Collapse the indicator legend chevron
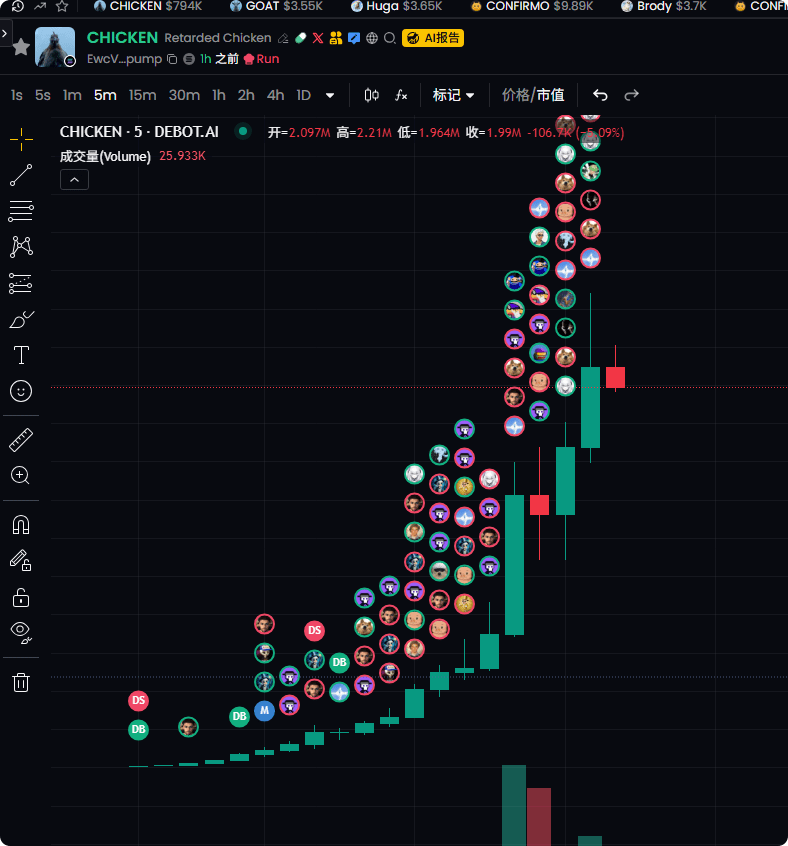The image size is (788, 846). click(x=74, y=180)
